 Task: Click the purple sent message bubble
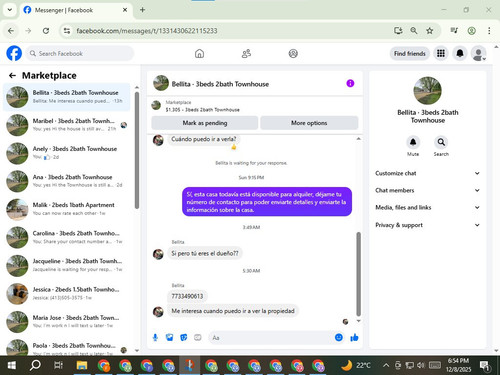267,202
